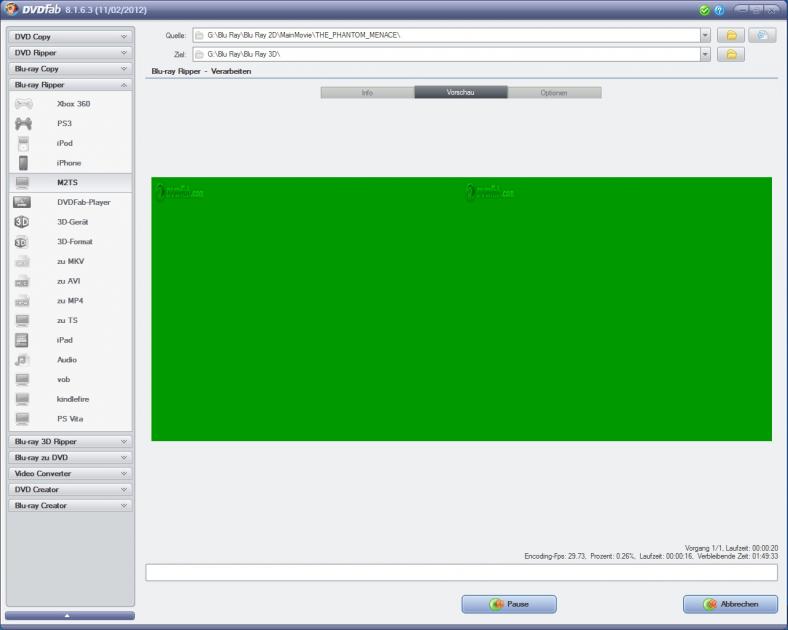788x630 pixels.
Task: Expand the DVD Ripper section
Action: tap(70, 53)
